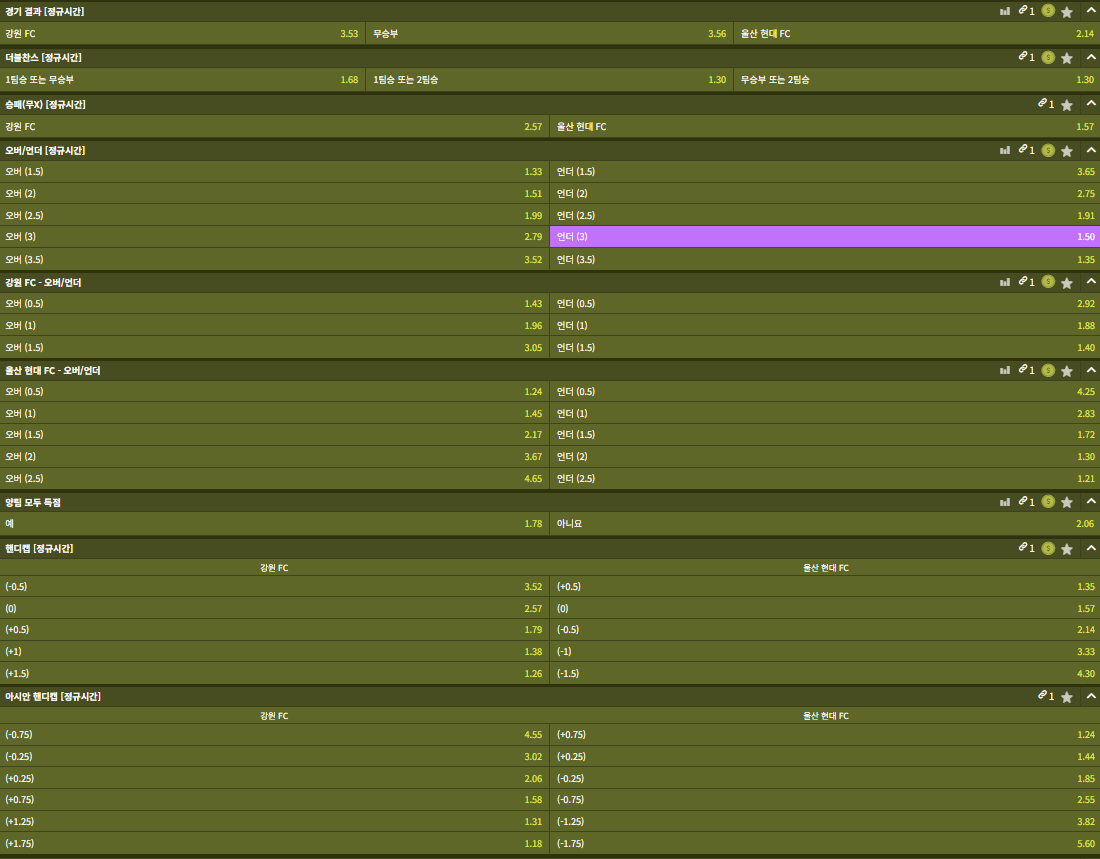Toggle favorite star for 아시안 핸디캡 market
Image resolution: width=1100 pixels, height=859 pixels.
point(1067,696)
